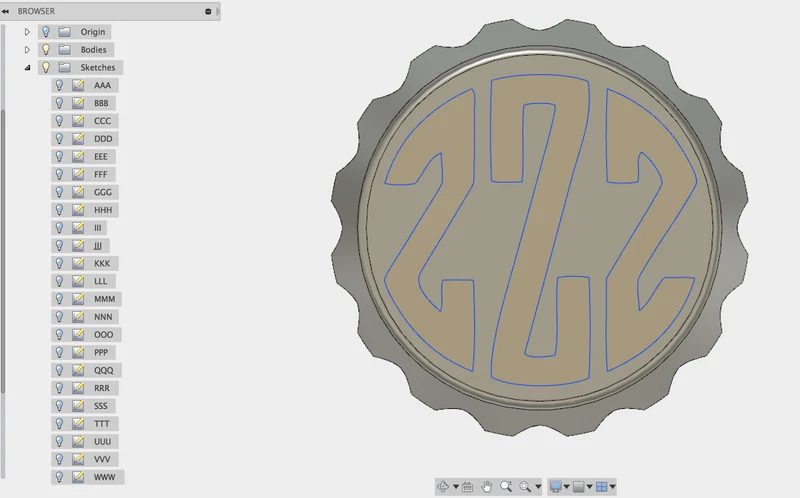Open the Display Settings monitor icon
Screen dimensions: 800x498
[x=556, y=486]
